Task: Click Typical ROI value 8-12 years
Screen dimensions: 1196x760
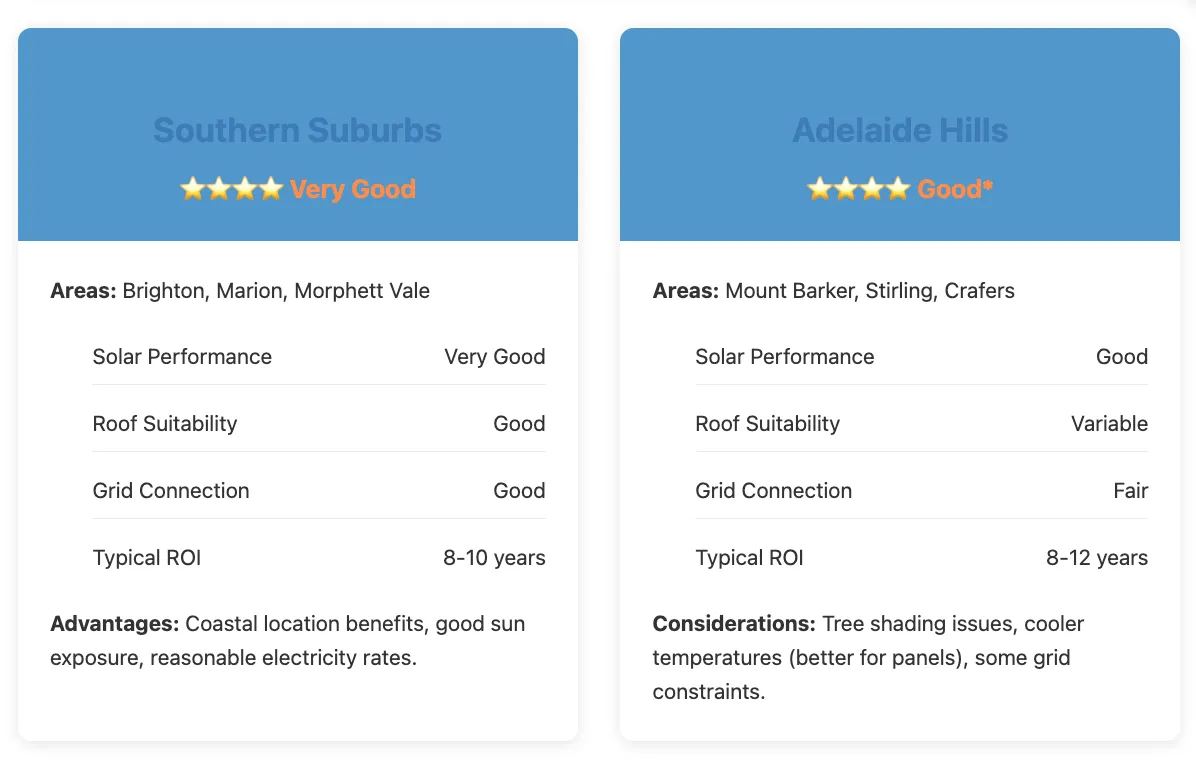Action: (1097, 558)
